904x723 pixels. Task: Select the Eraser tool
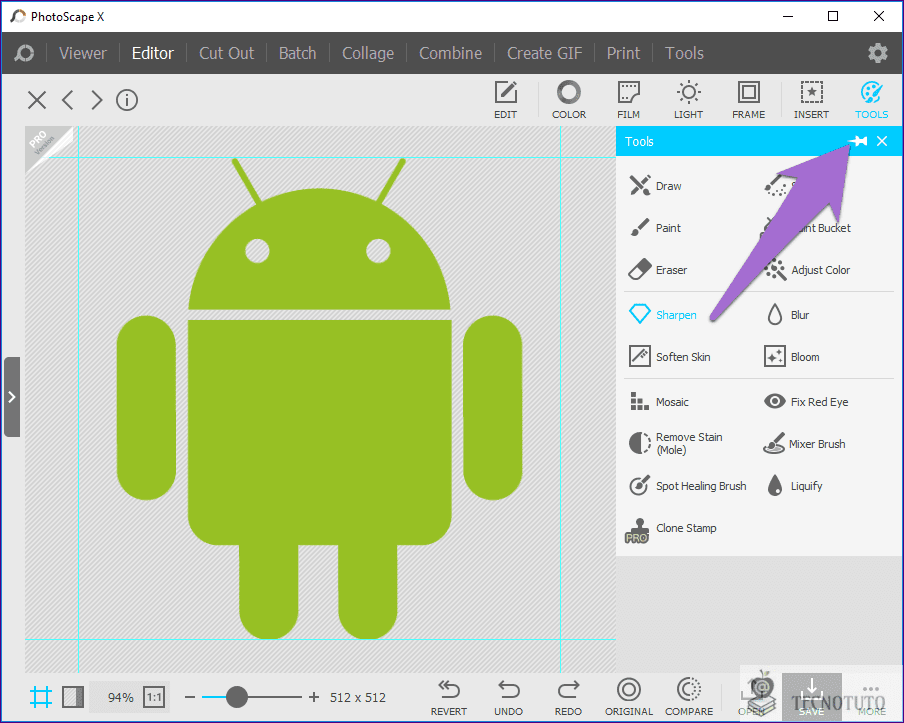point(658,270)
